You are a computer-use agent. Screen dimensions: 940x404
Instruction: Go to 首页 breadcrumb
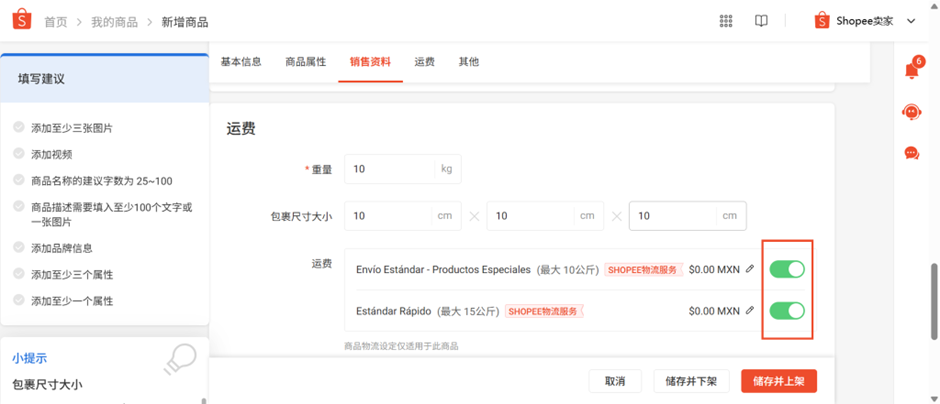(55, 22)
